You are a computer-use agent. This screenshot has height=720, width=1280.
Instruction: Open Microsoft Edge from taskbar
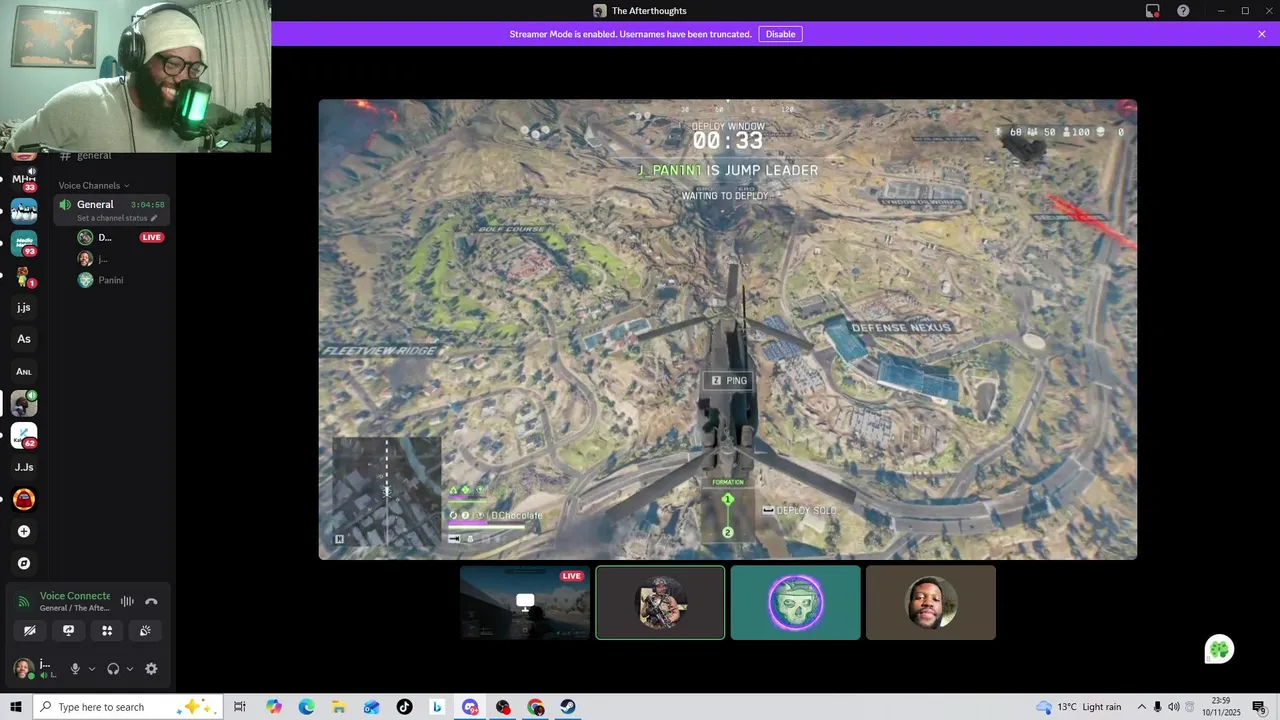point(306,707)
